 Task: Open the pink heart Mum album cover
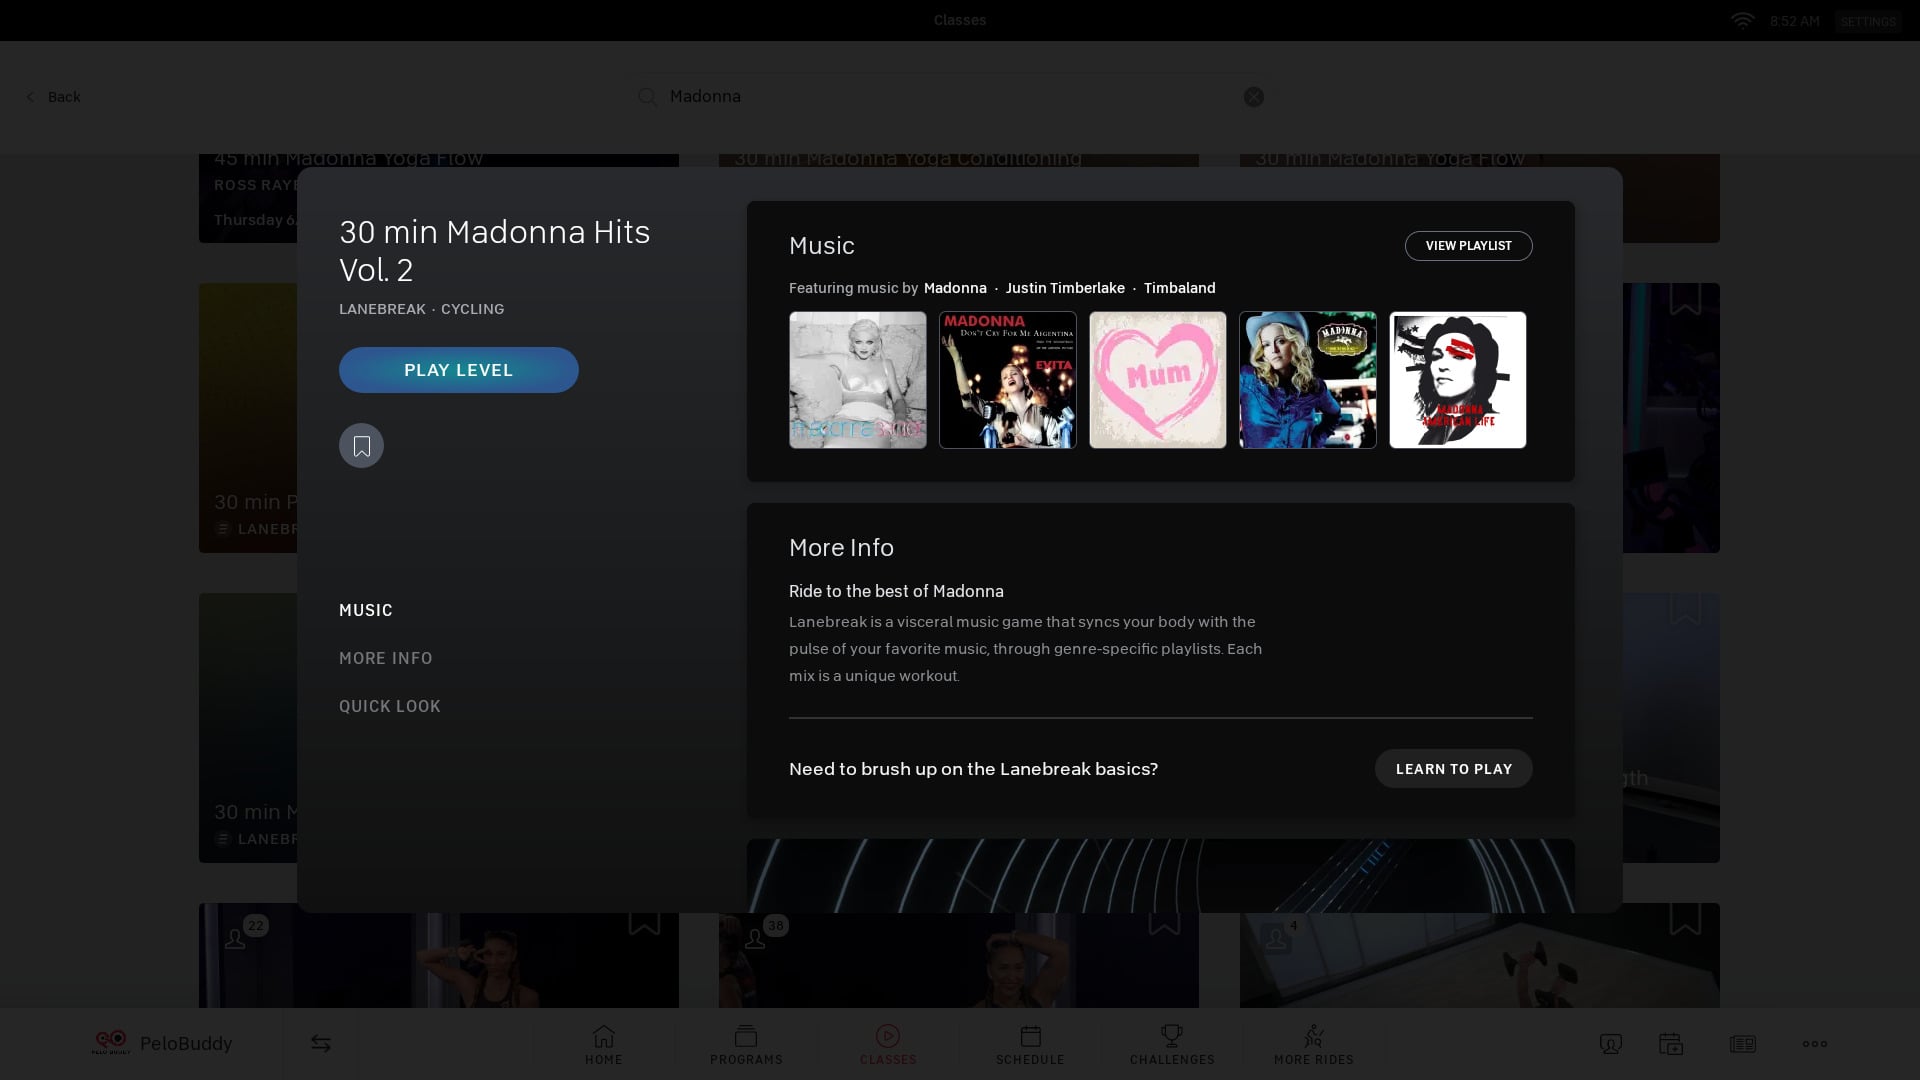tap(1158, 380)
